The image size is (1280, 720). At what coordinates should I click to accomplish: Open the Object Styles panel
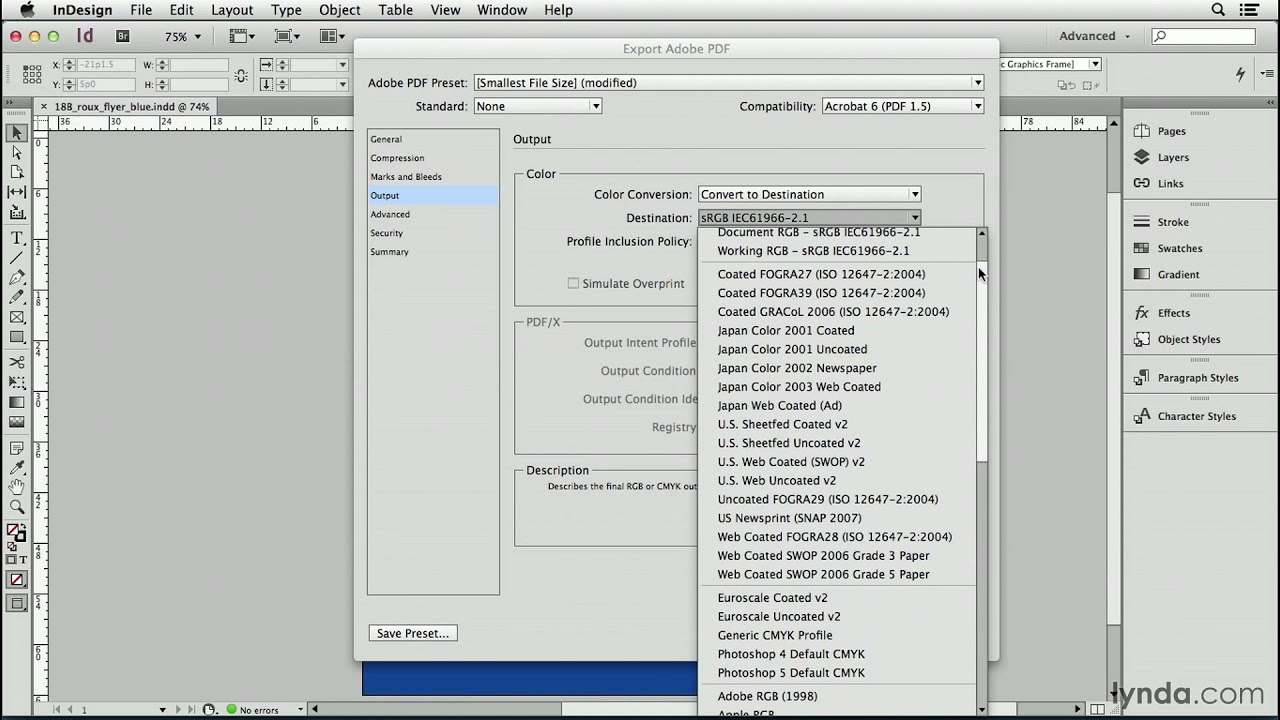pos(1186,339)
